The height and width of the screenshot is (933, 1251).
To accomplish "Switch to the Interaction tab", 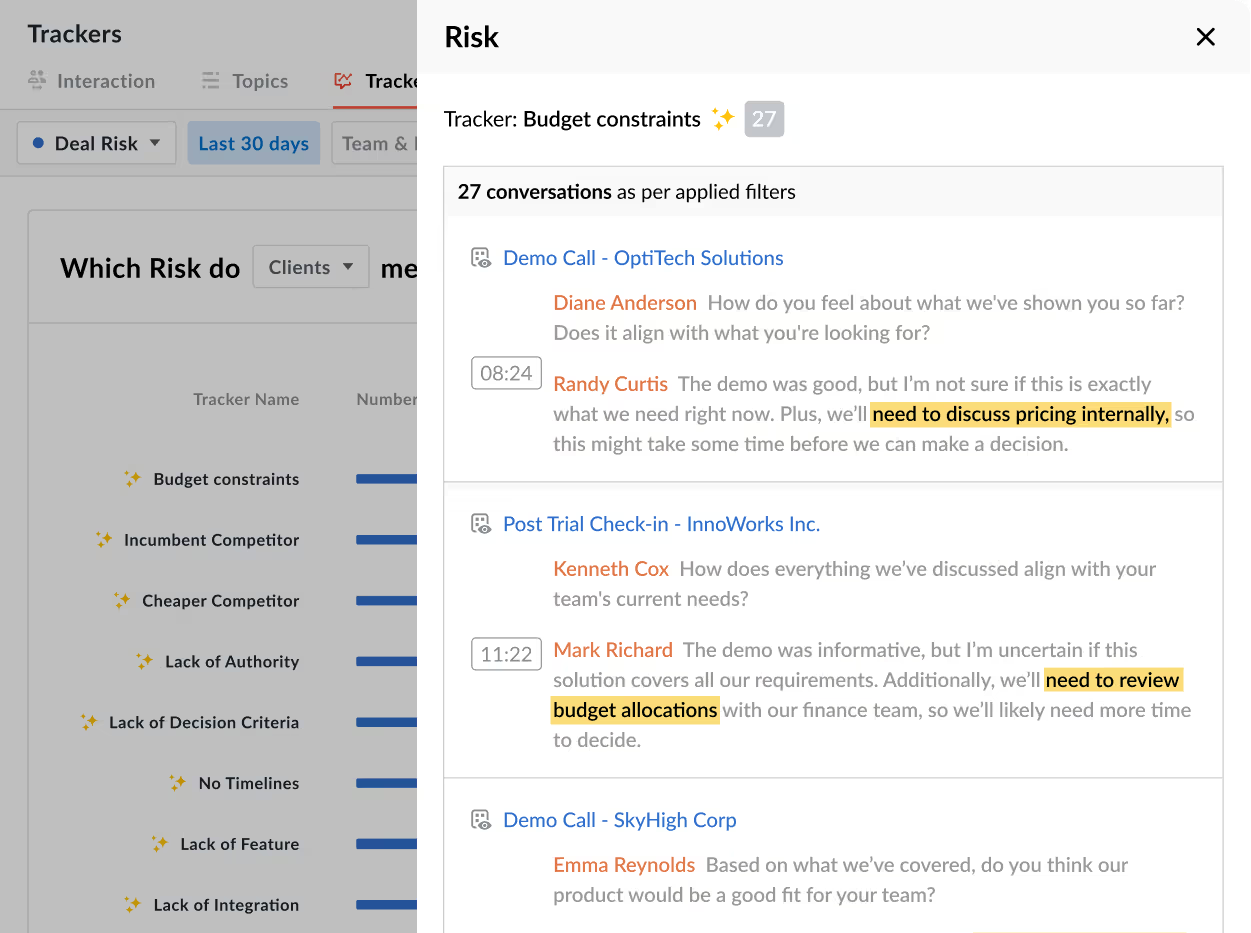I will 91,81.
